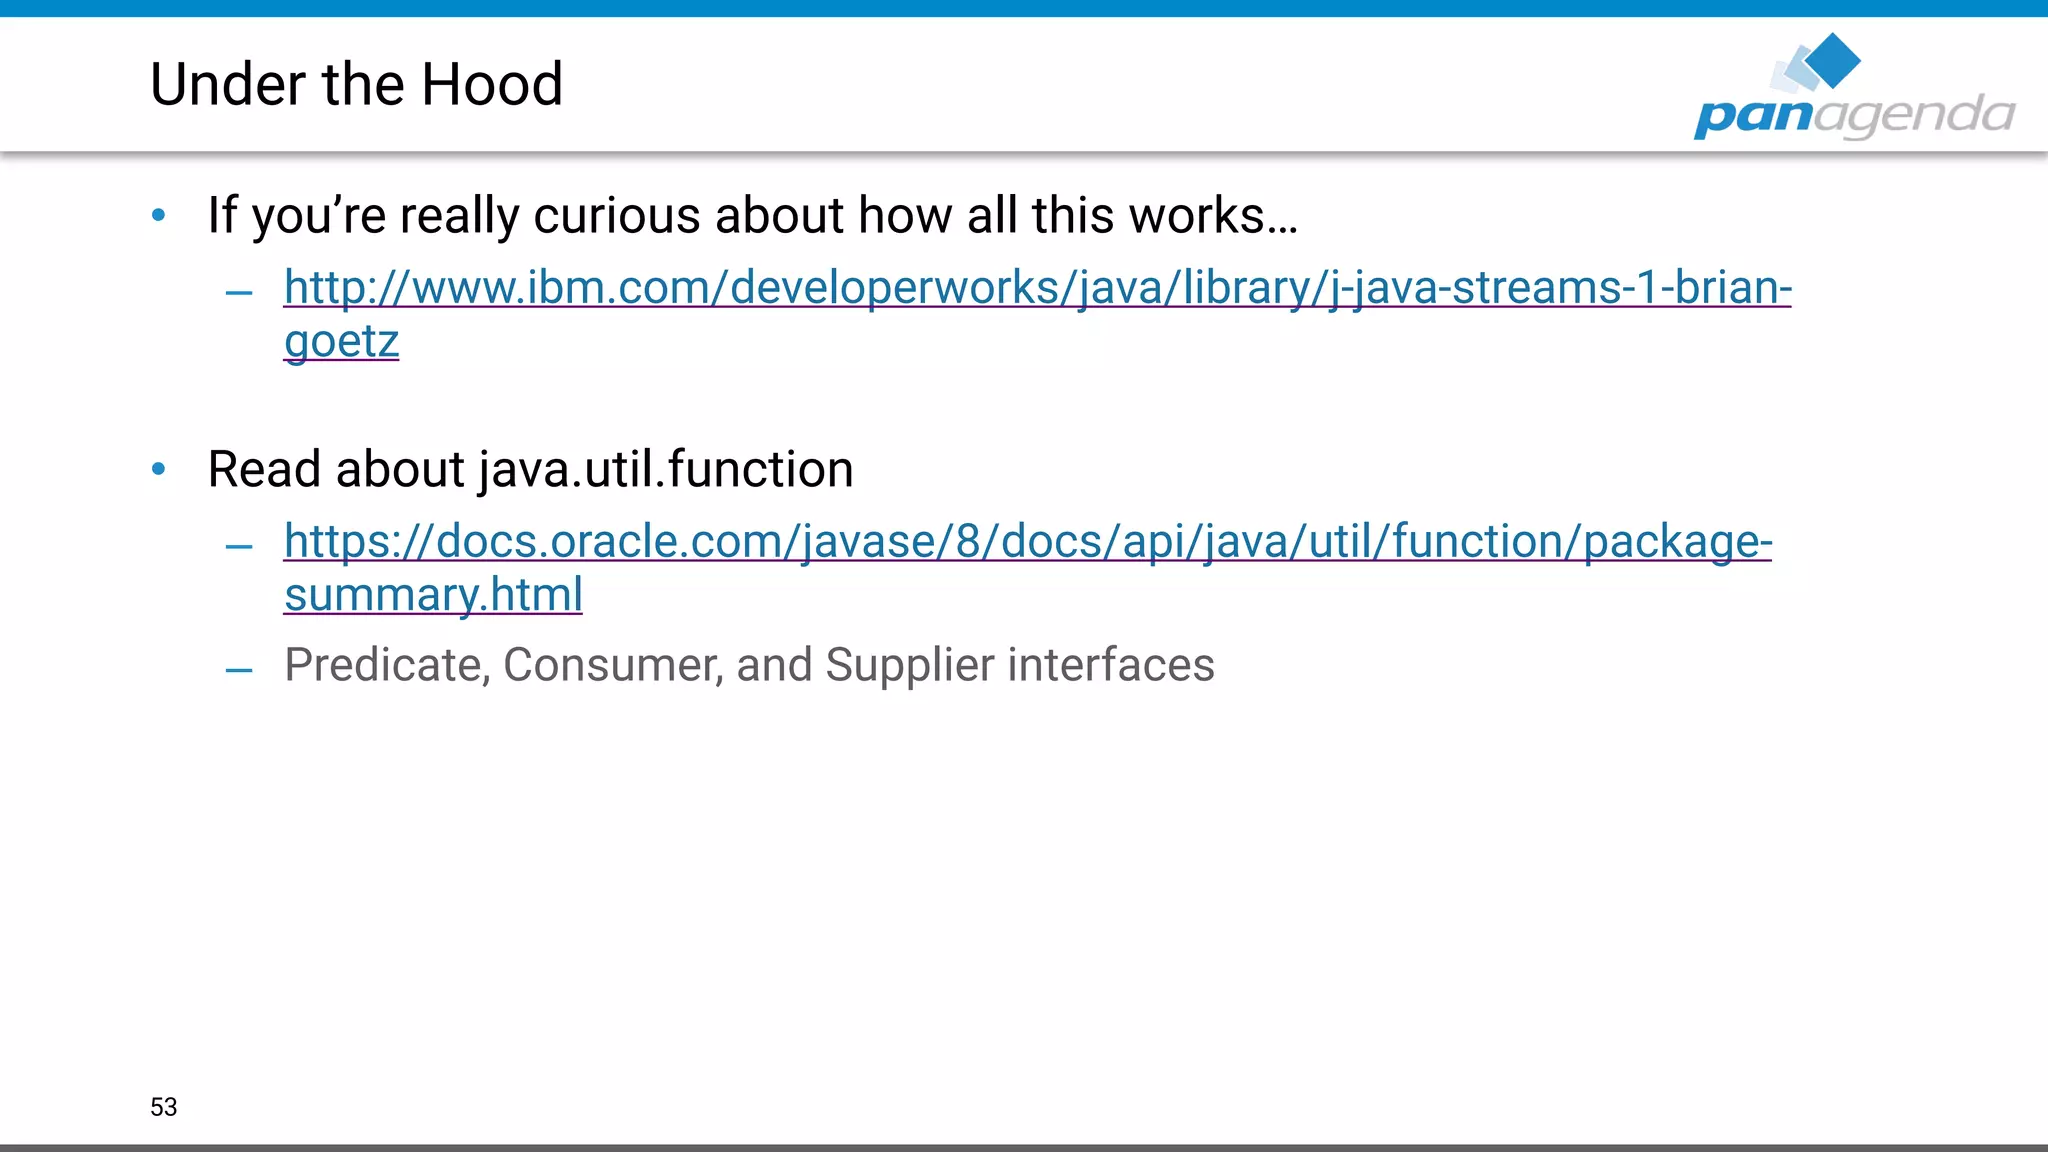
Task: Click the dash marker before the IBM link
Action: point(239,293)
